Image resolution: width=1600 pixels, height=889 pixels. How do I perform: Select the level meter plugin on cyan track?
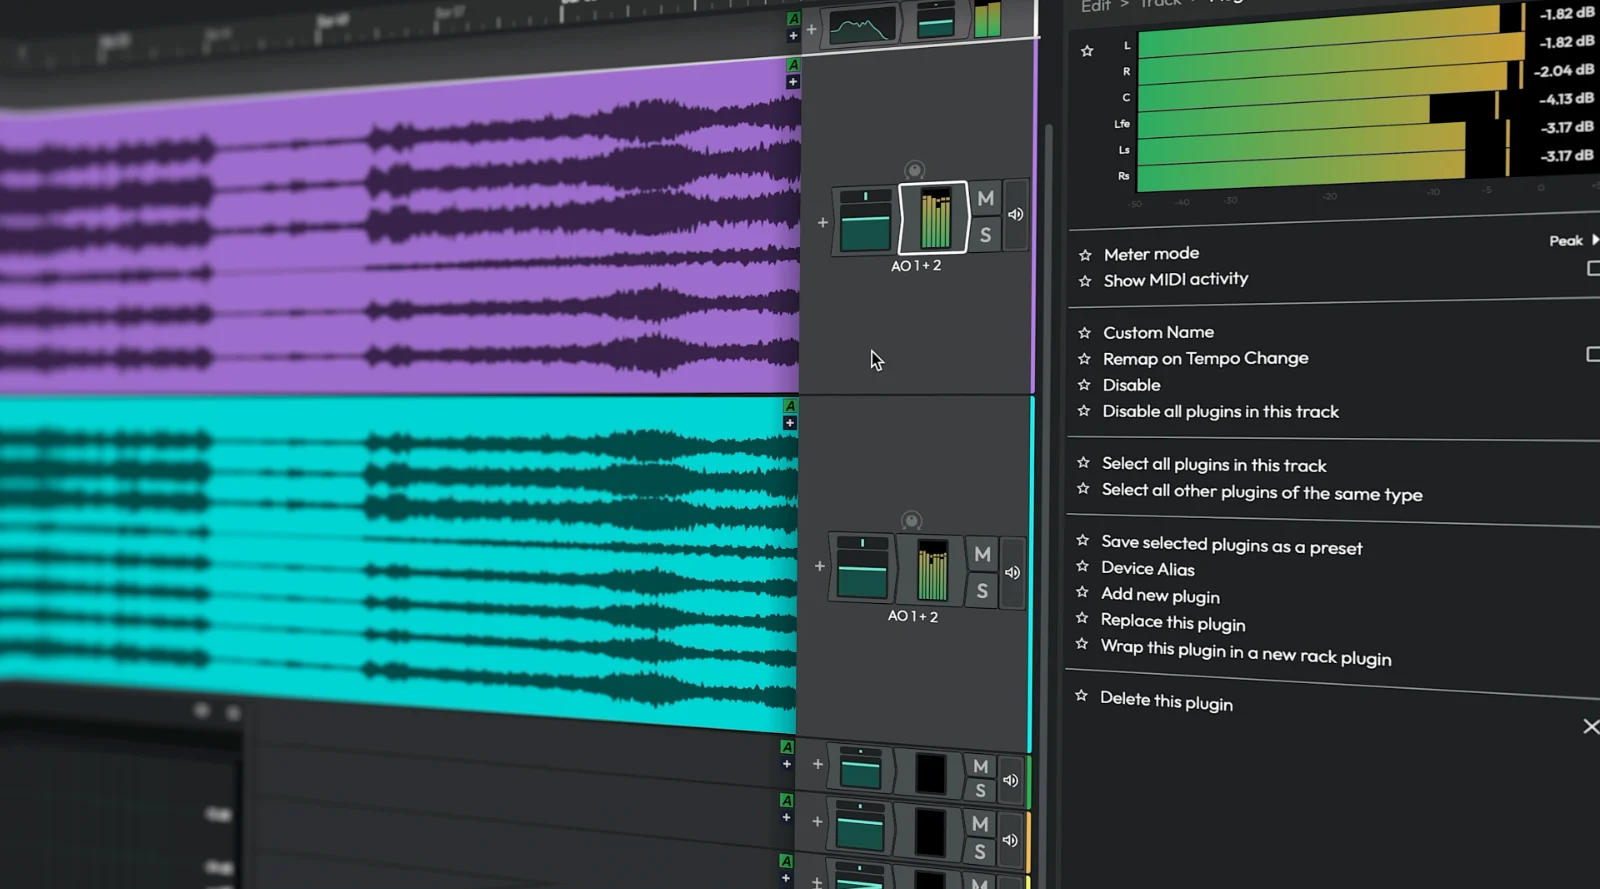[932, 569]
